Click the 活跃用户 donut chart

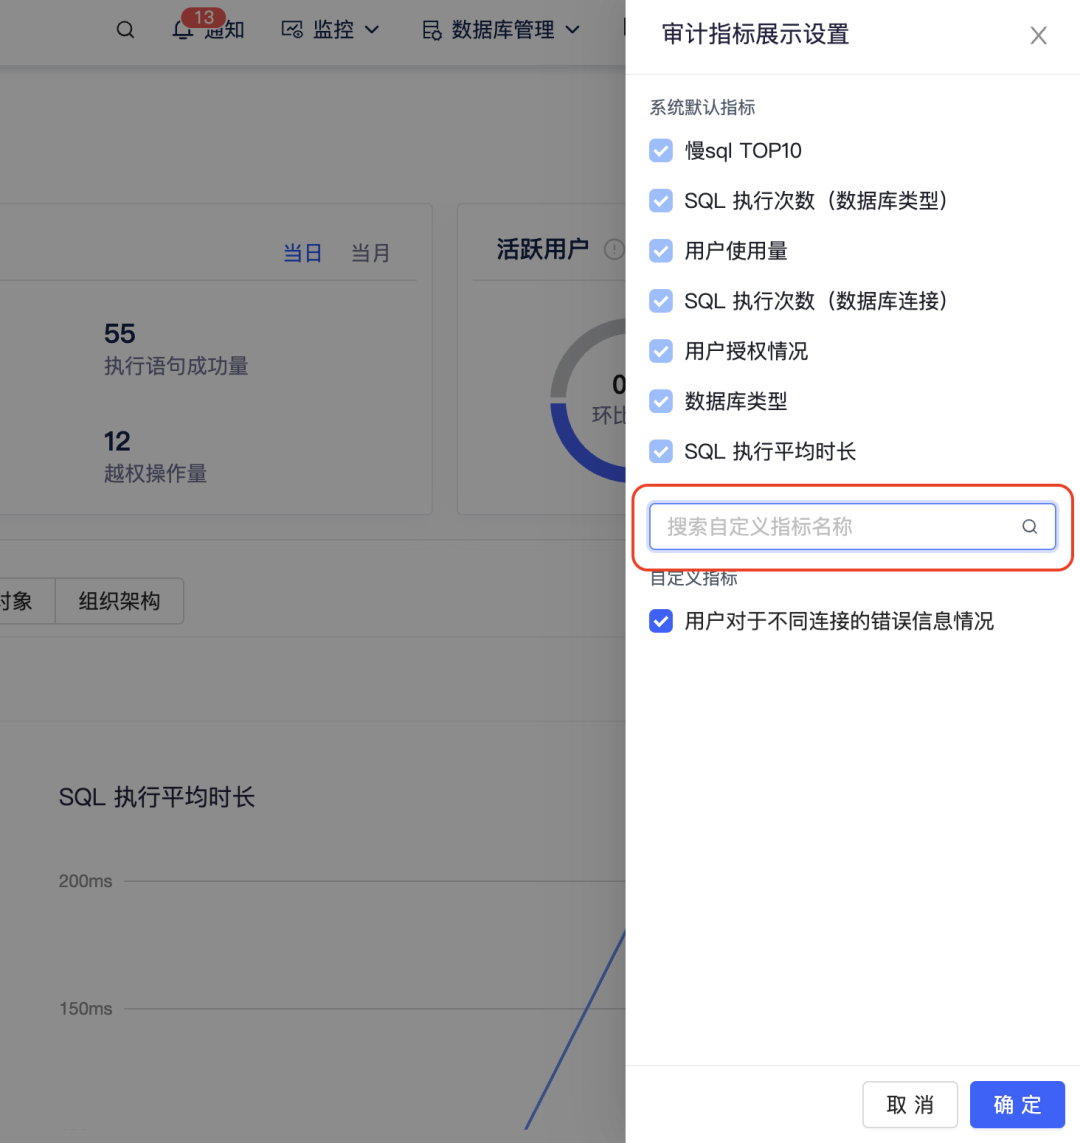[x=589, y=401]
